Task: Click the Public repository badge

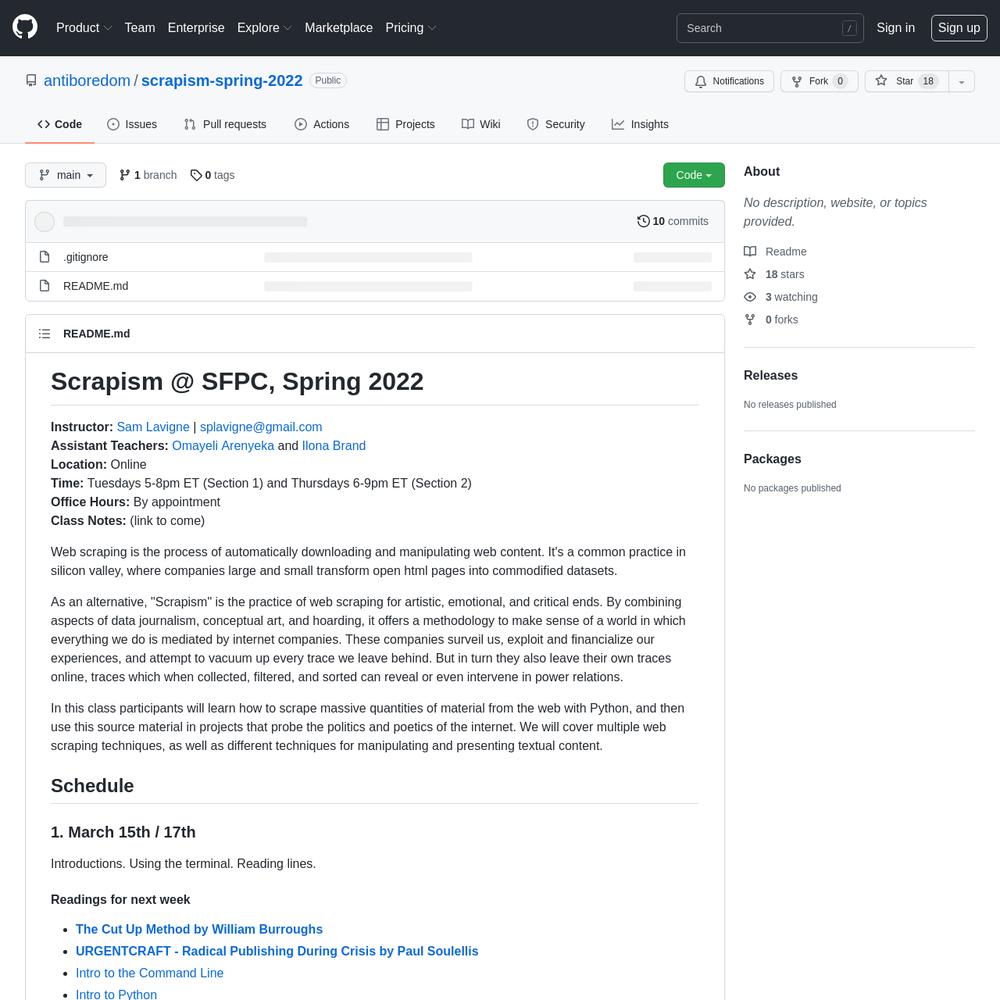Action: 328,80
